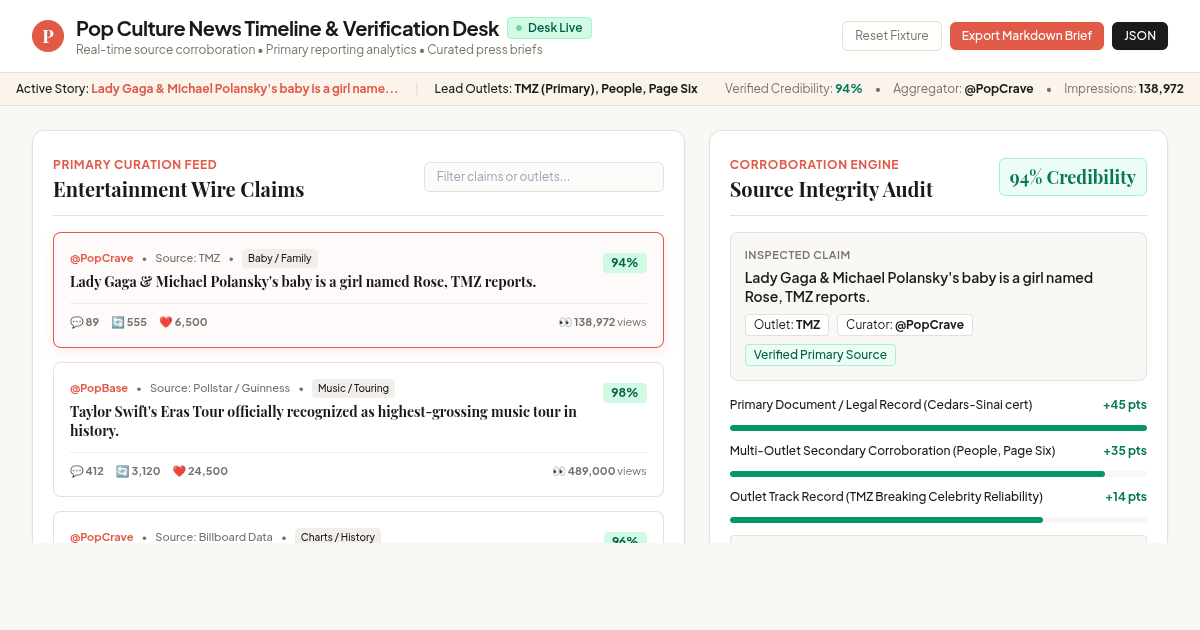Screen dimensions: 1200x630
Task: Click eyes icon beside 489,000 views
Action: (x=559, y=471)
